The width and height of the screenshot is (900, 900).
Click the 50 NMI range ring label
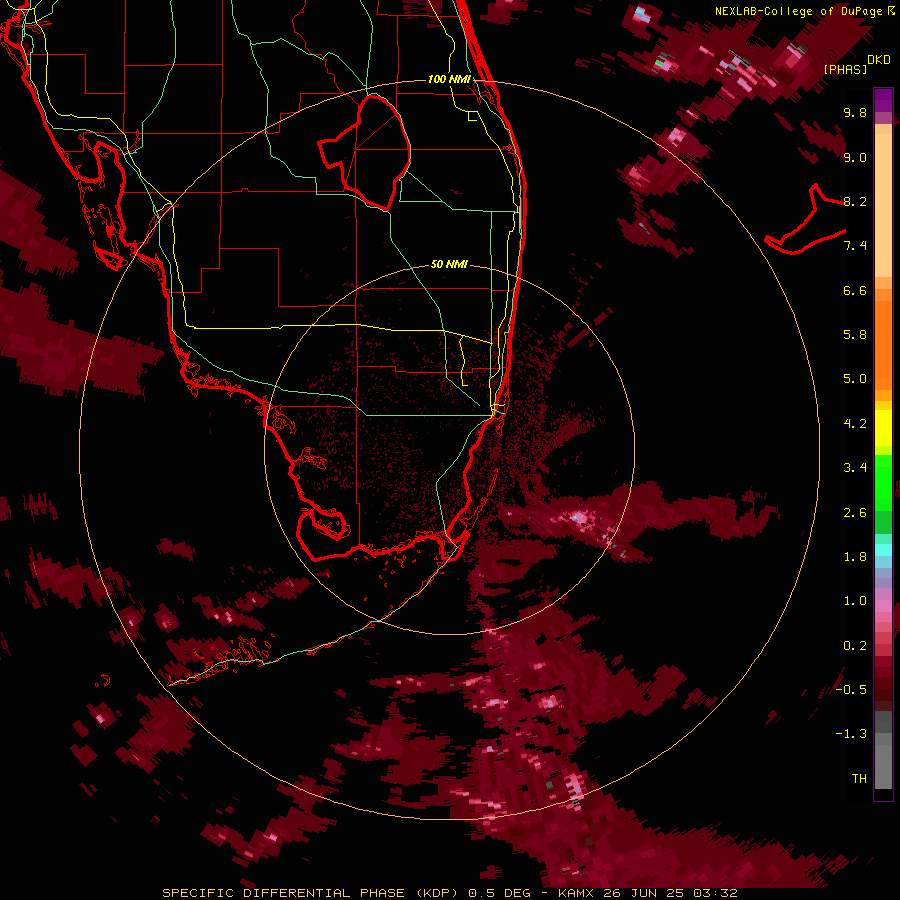click(x=449, y=264)
